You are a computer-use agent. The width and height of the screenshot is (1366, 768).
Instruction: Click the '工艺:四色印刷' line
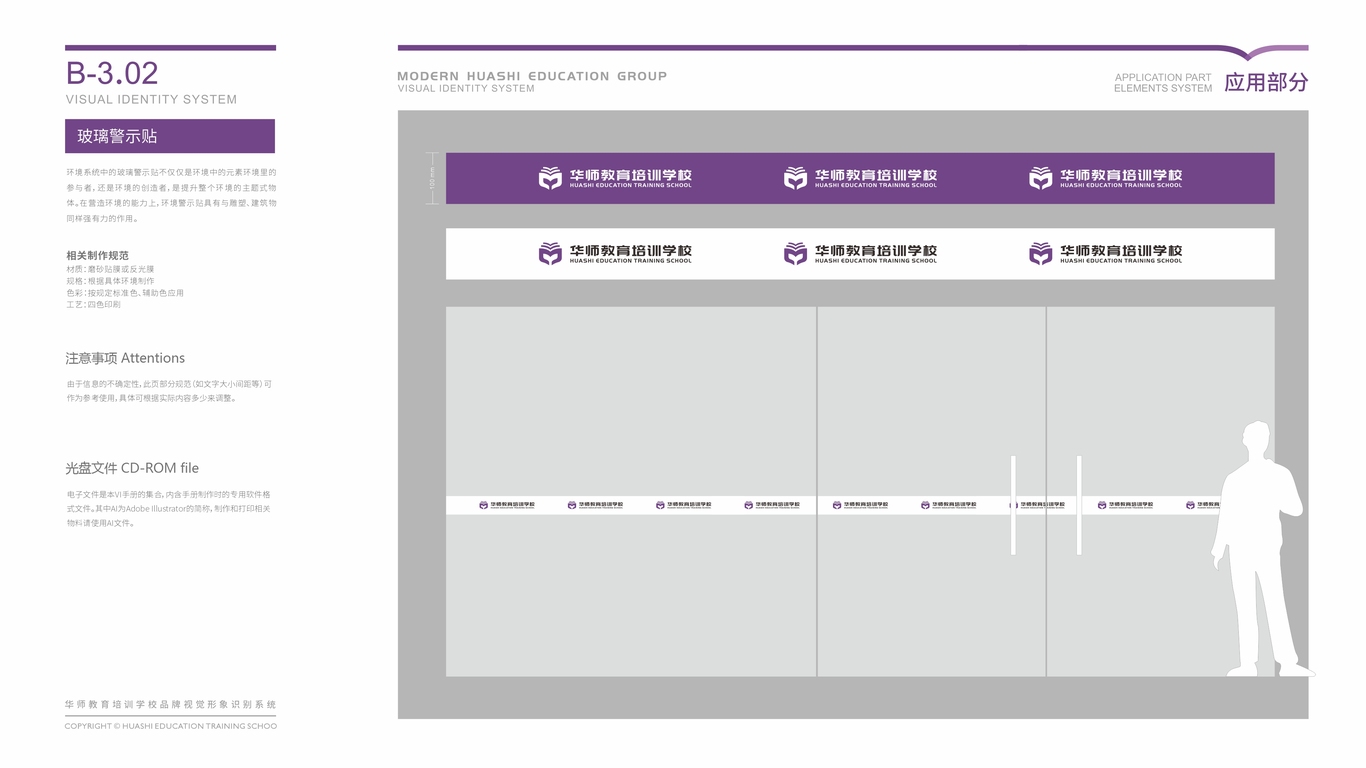coord(93,305)
